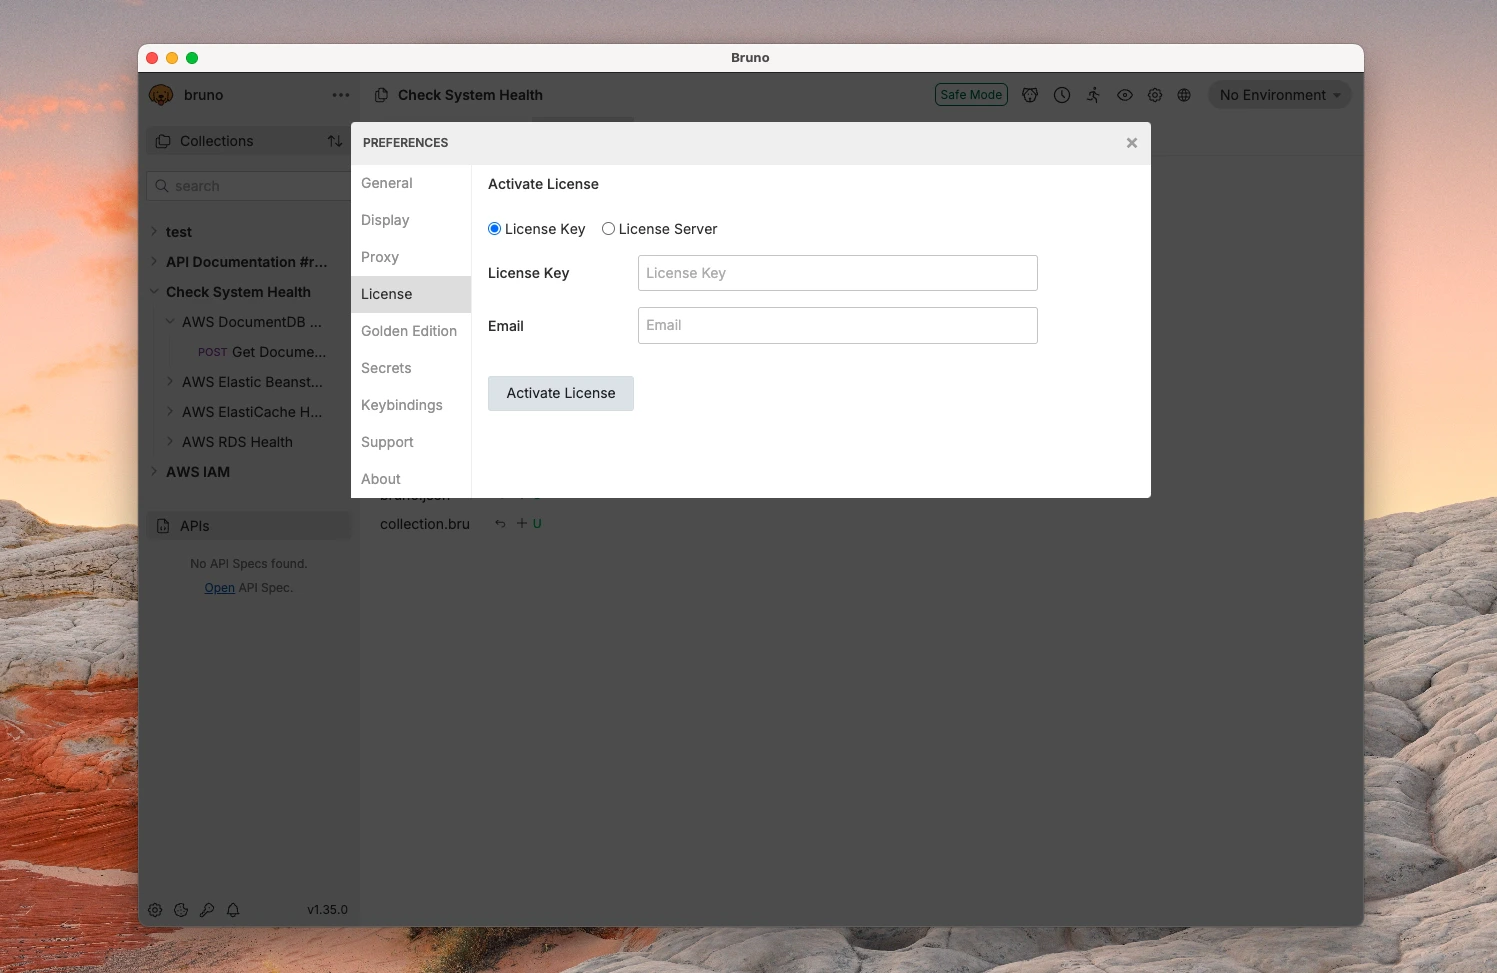Image resolution: width=1497 pixels, height=973 pixels.
Task: Click the Activate License button
Action: (560, 393)
